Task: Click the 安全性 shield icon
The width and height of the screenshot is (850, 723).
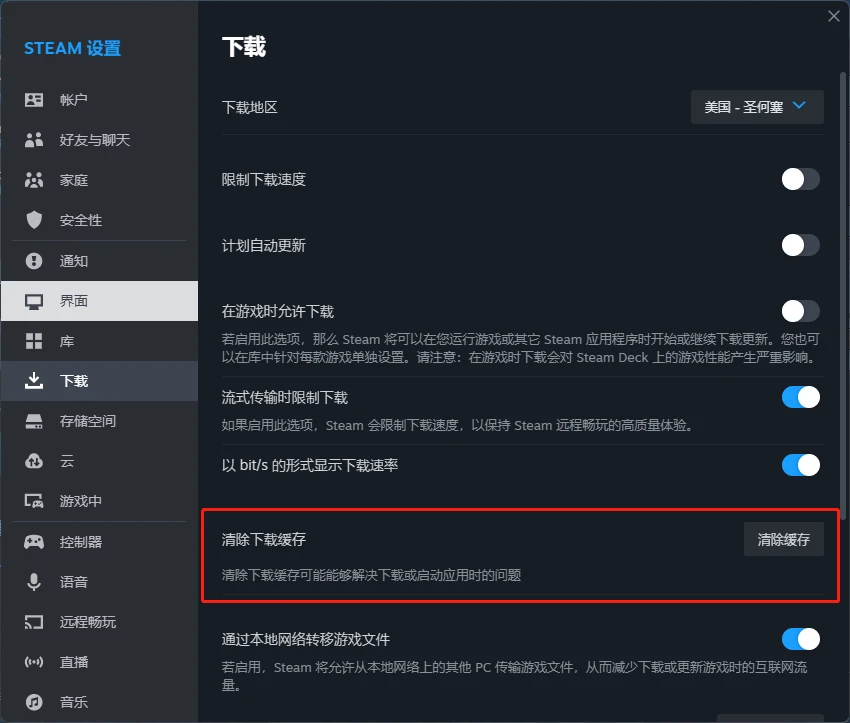Action: click(x=34, y=220)
